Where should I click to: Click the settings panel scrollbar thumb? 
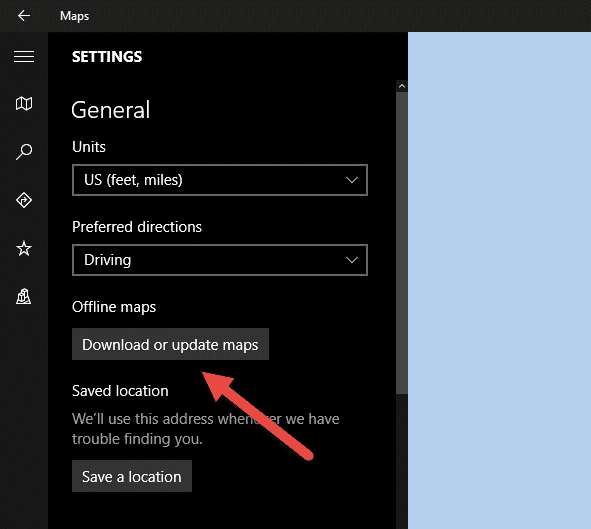point(402,243)
